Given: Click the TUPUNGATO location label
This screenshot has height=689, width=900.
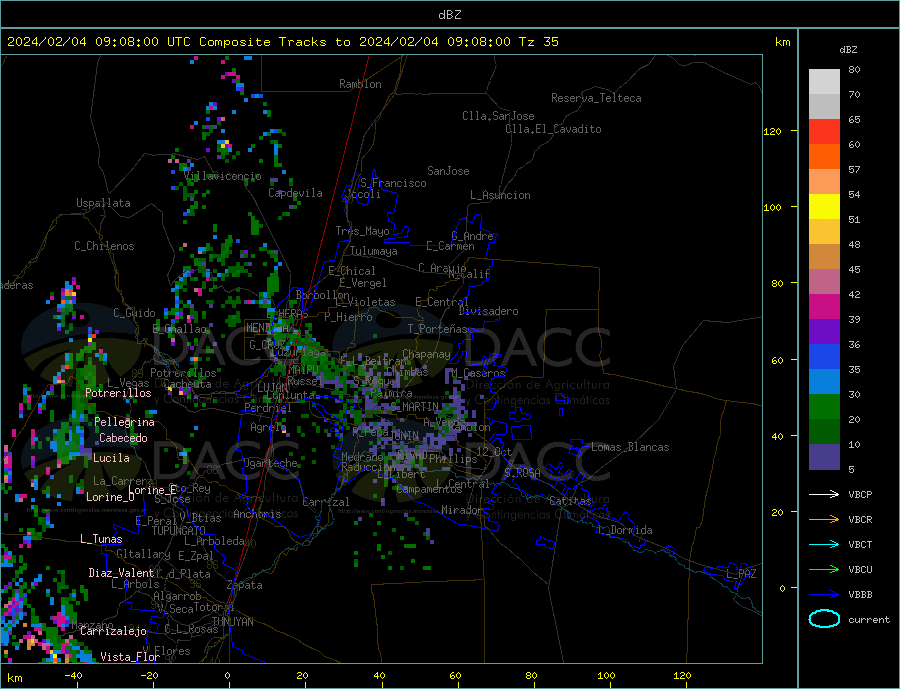Looking at the screenshot, I should tap(179, 531).
